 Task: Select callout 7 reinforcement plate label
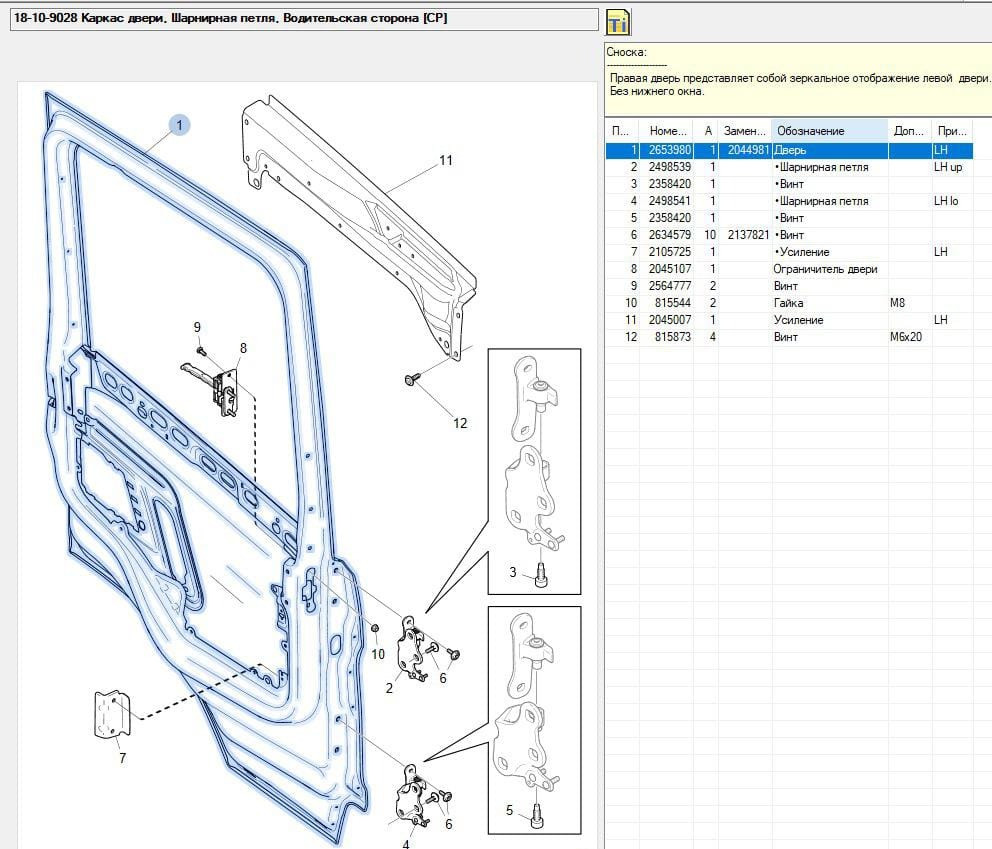(122, 758)
